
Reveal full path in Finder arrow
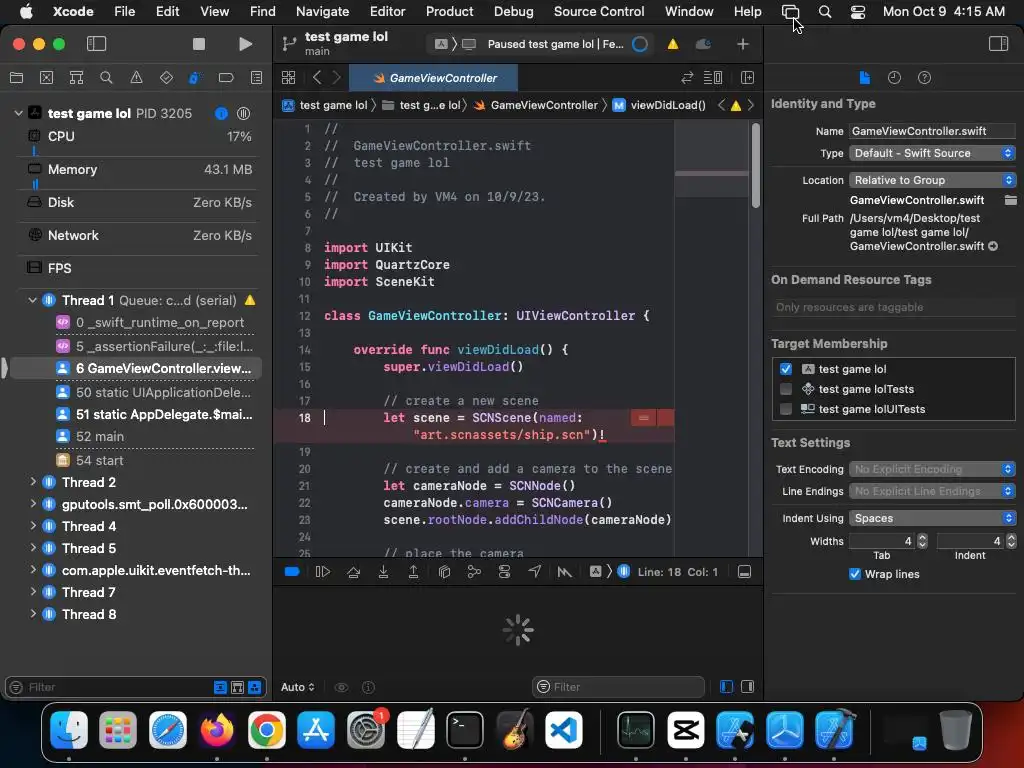click(x=993, y=246)
